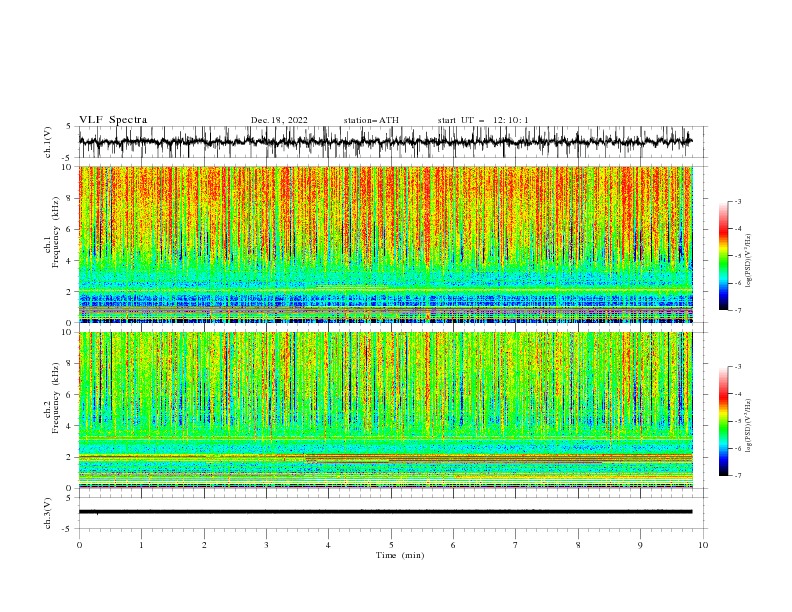Screen dimensions: 792x612
Task: Click the time axis tick label "1"
Action: point(141,545)
